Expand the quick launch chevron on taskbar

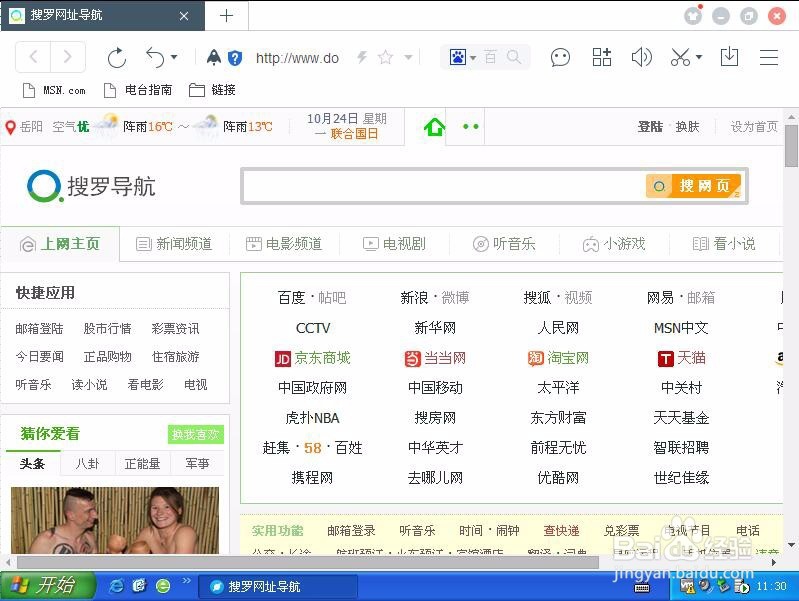tap(187, 580)
